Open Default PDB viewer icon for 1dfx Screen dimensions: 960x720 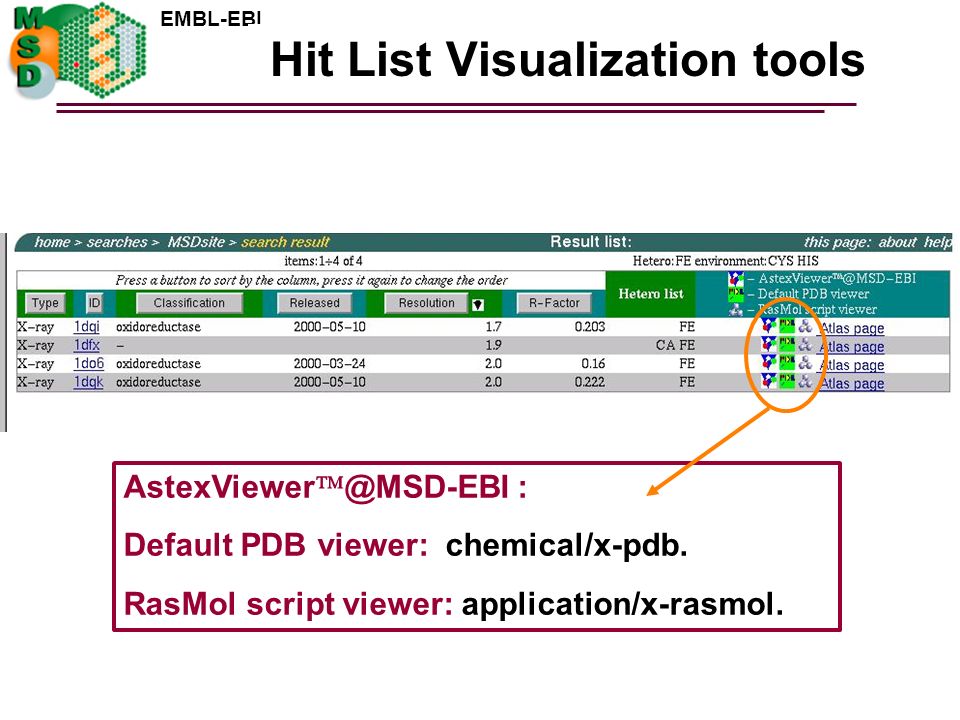pos(787,344)
